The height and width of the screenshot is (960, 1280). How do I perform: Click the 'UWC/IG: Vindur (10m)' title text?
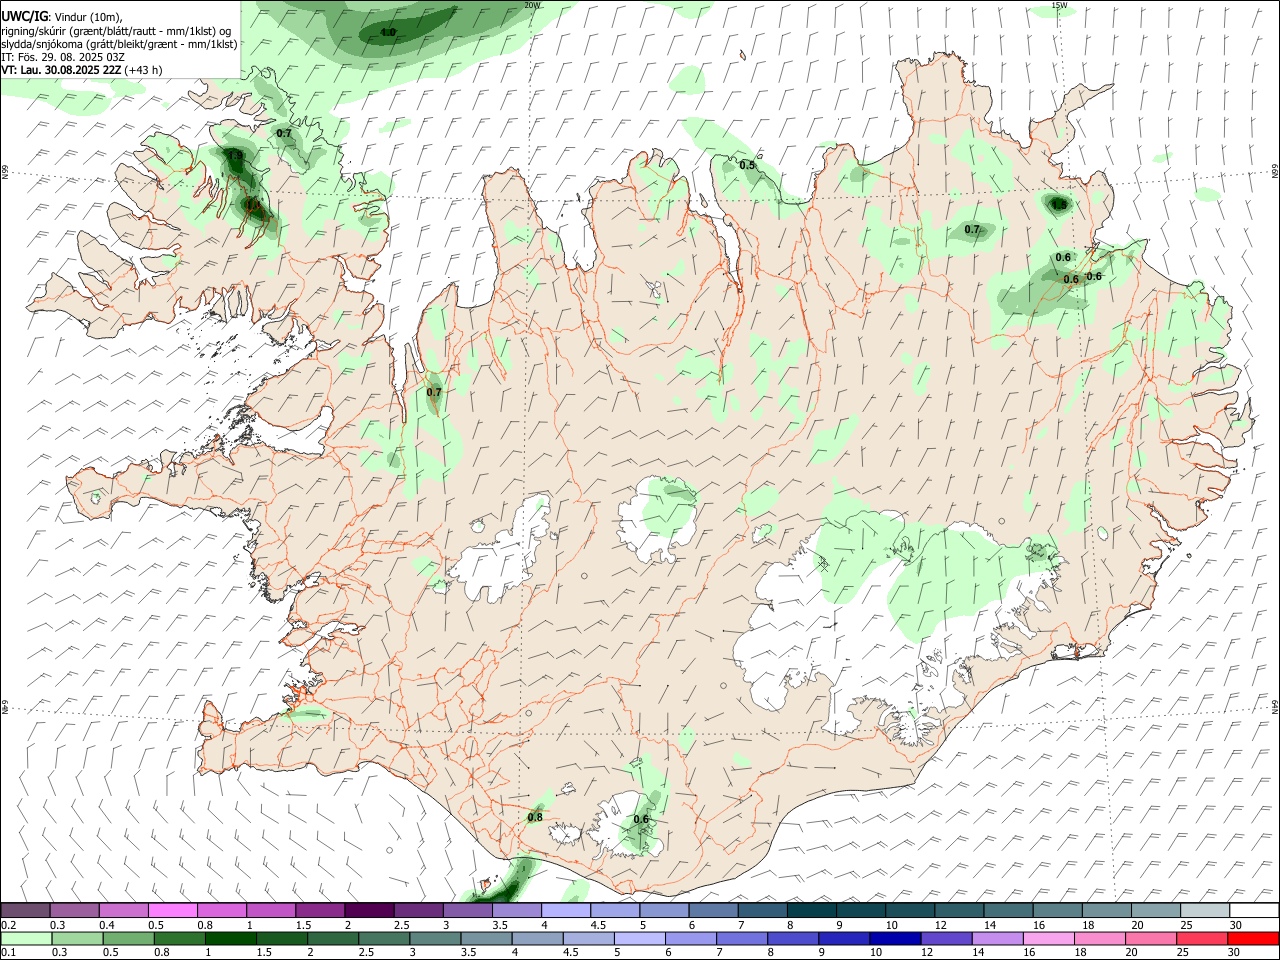(x=62, y=16)
